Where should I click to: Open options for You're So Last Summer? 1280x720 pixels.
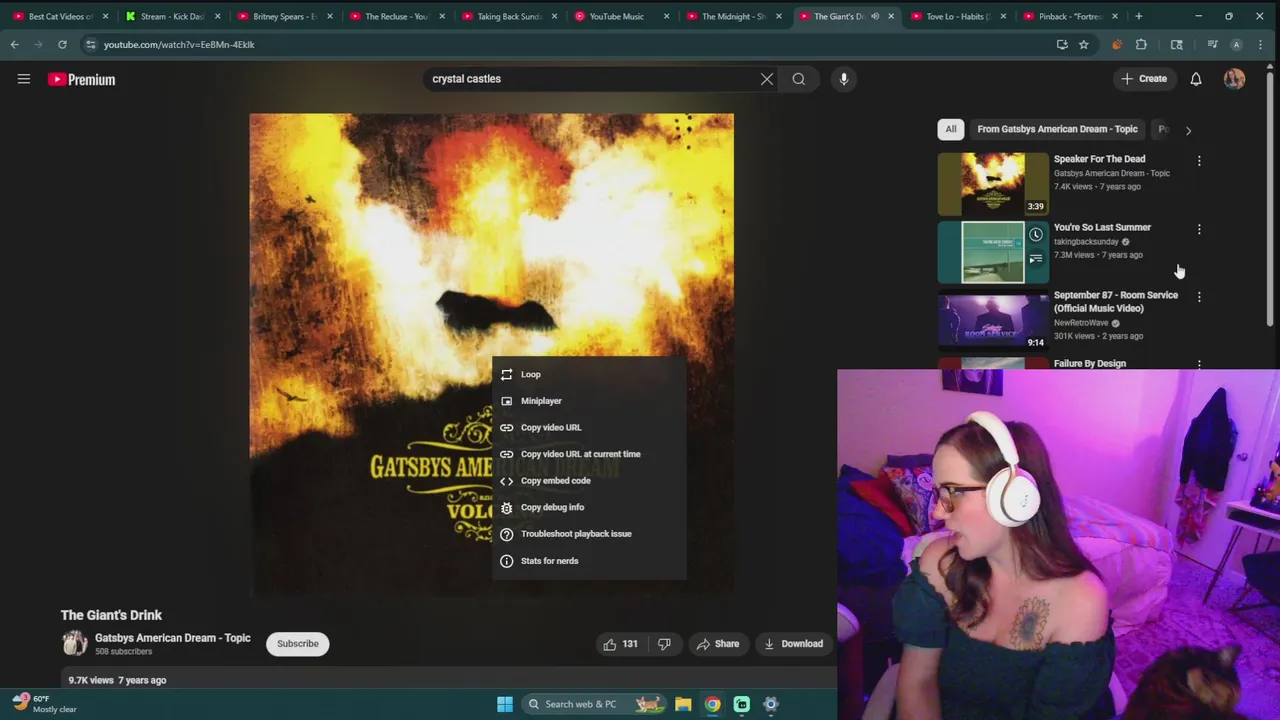(x=1199, y=229)
